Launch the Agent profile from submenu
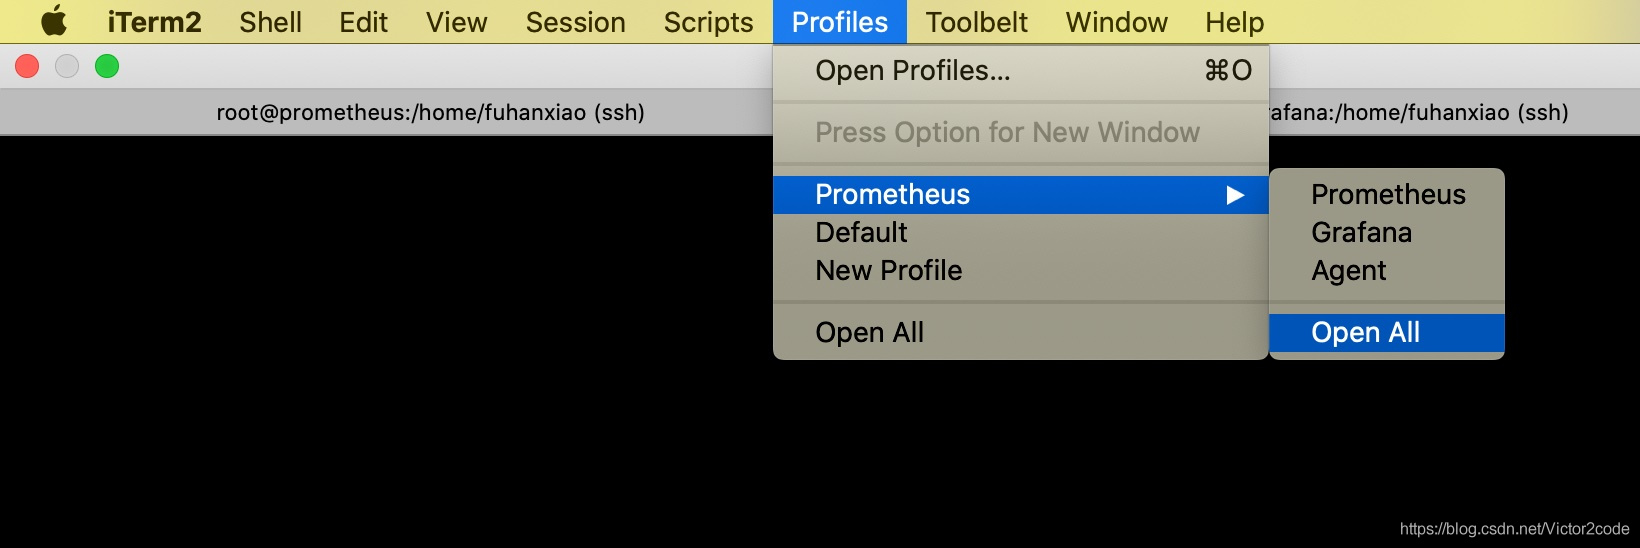The image size is (1640, 548). click(x=1348, y=271)
